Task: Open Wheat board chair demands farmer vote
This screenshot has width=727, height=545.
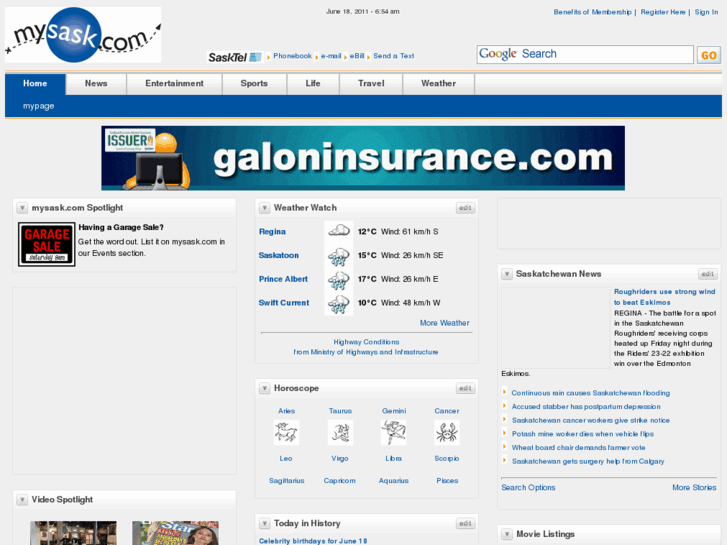Action: (578, 448)
